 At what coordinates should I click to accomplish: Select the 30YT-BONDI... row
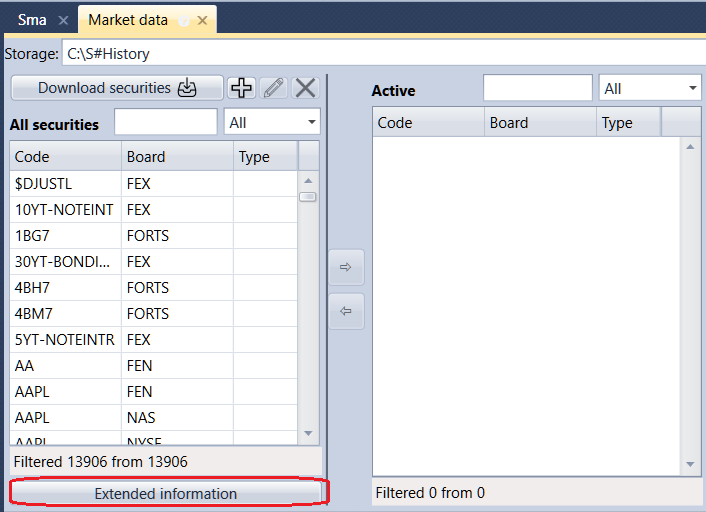tap(154, 262)
